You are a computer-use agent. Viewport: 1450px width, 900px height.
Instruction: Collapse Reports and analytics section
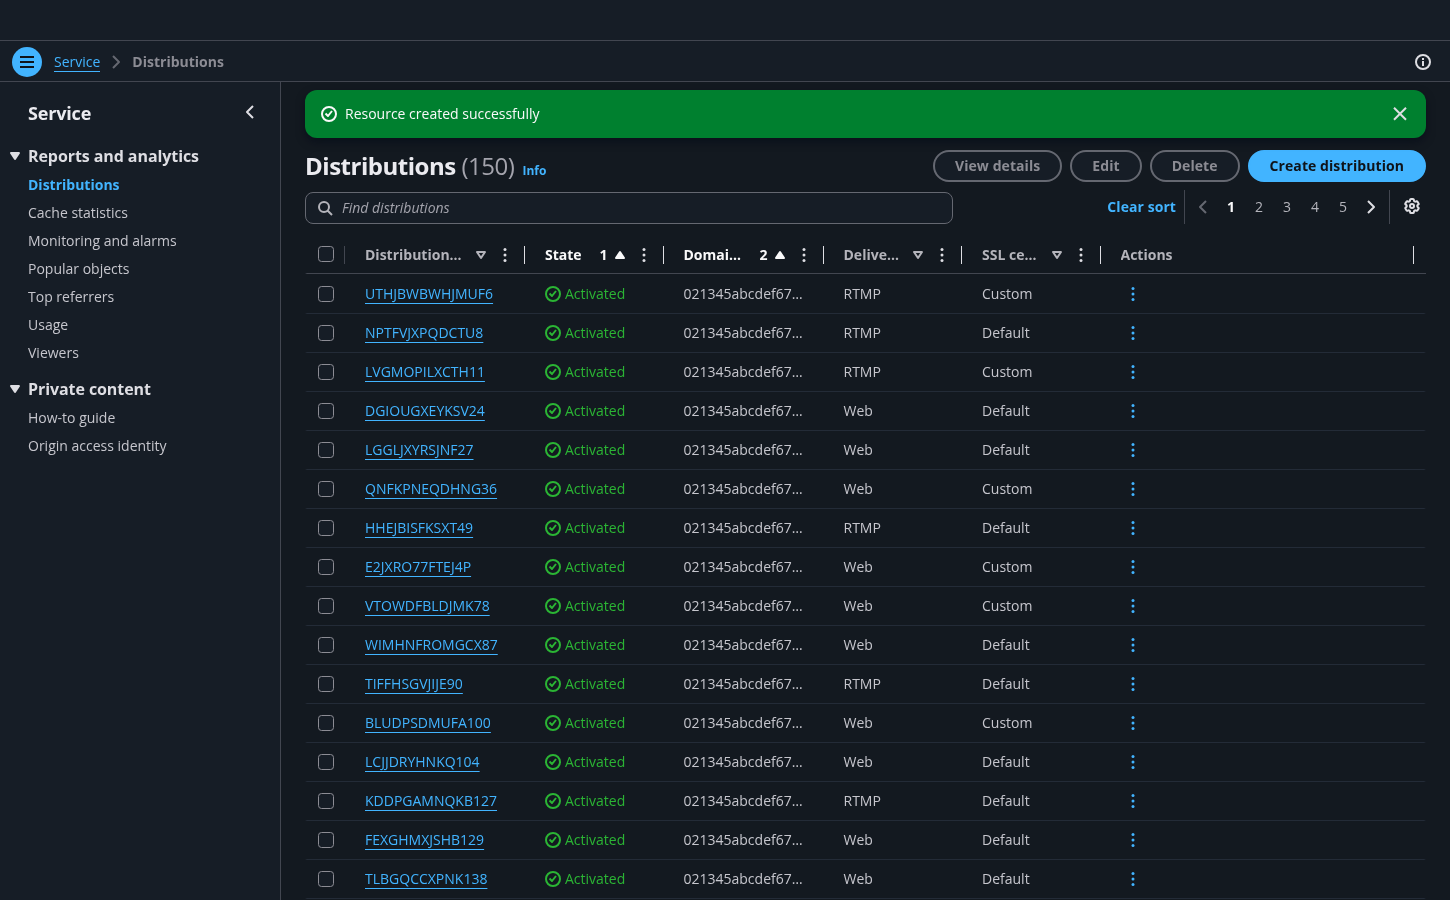[x=15, y=156]
